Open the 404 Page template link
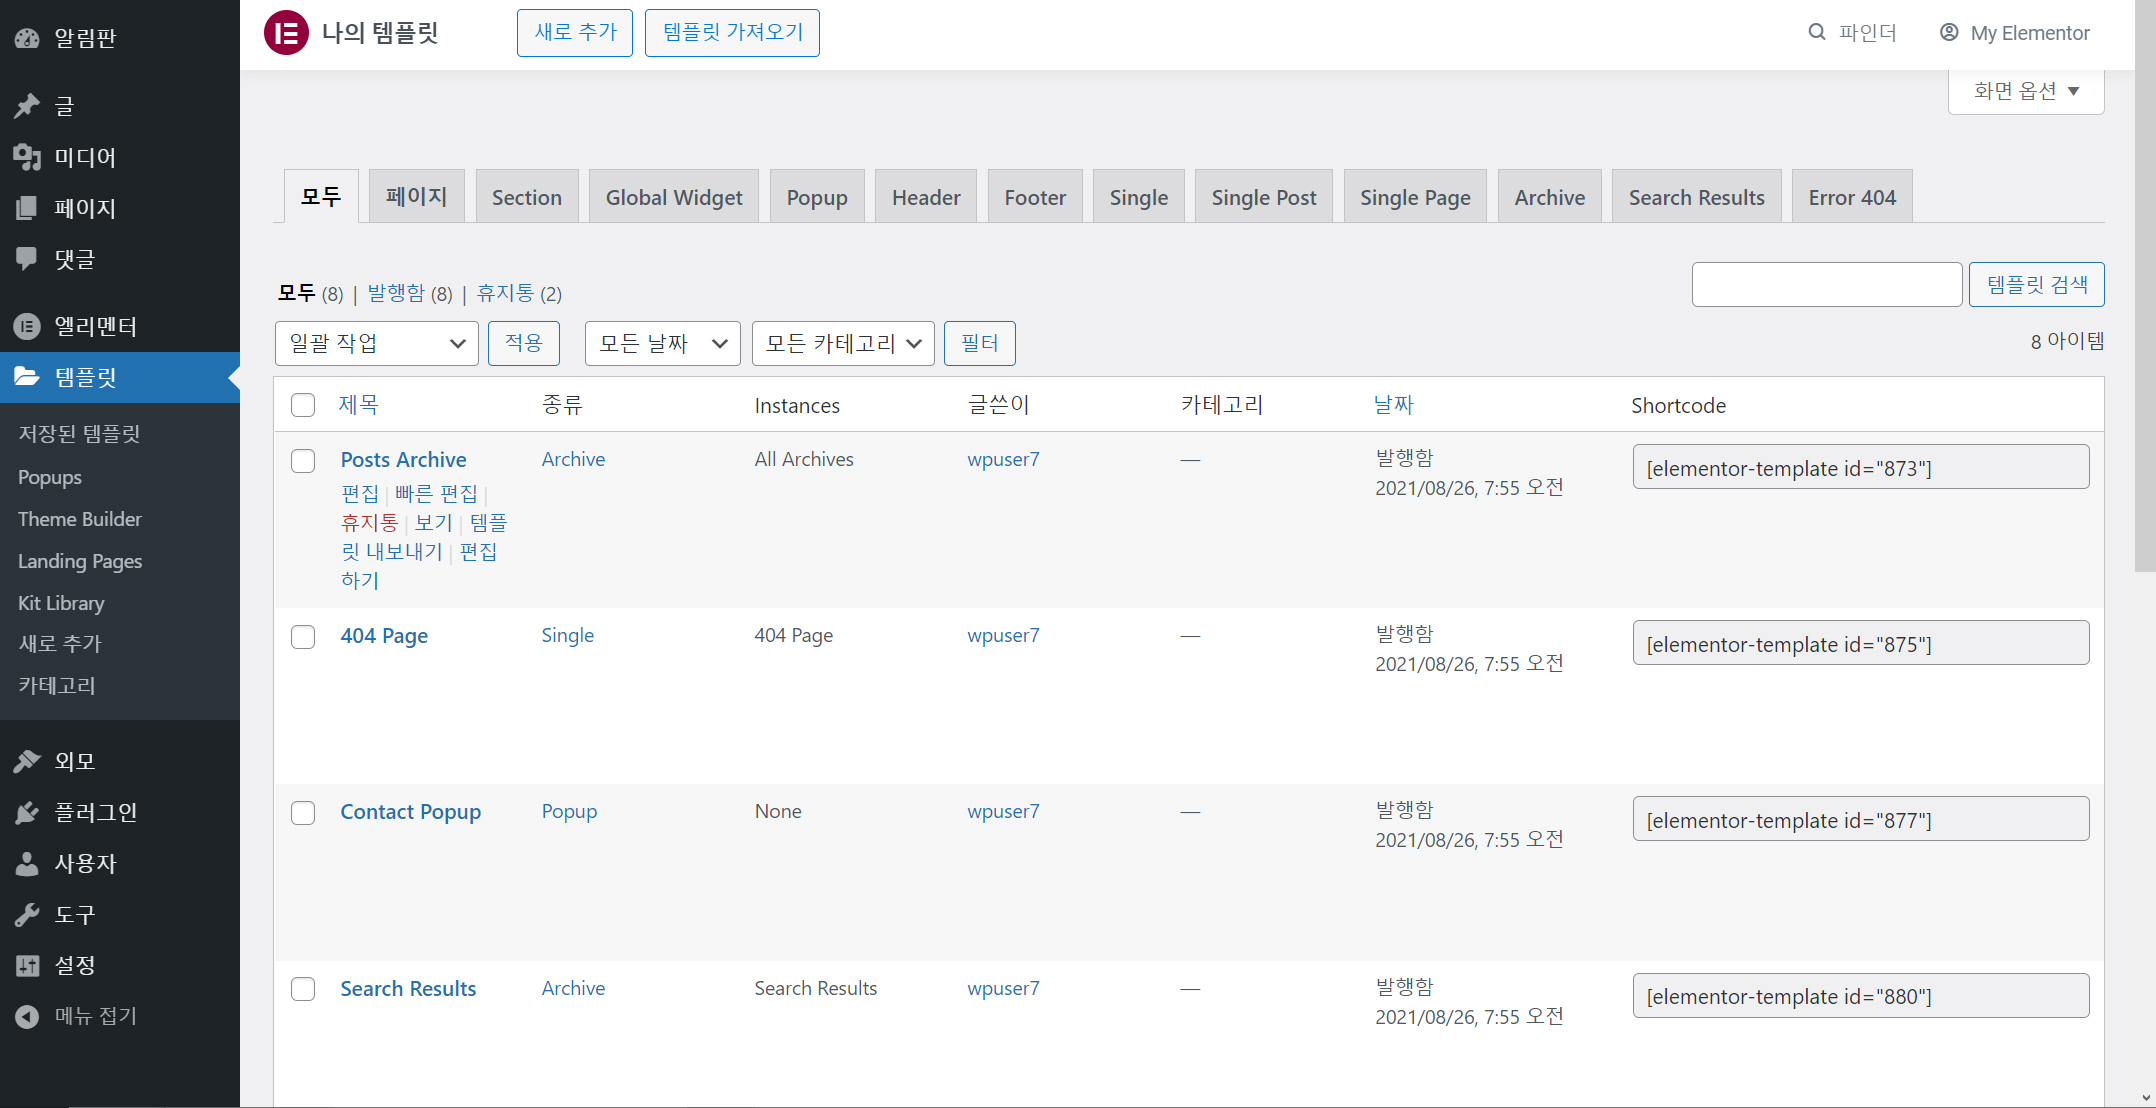The image size is (2156, 1108). 384,636
